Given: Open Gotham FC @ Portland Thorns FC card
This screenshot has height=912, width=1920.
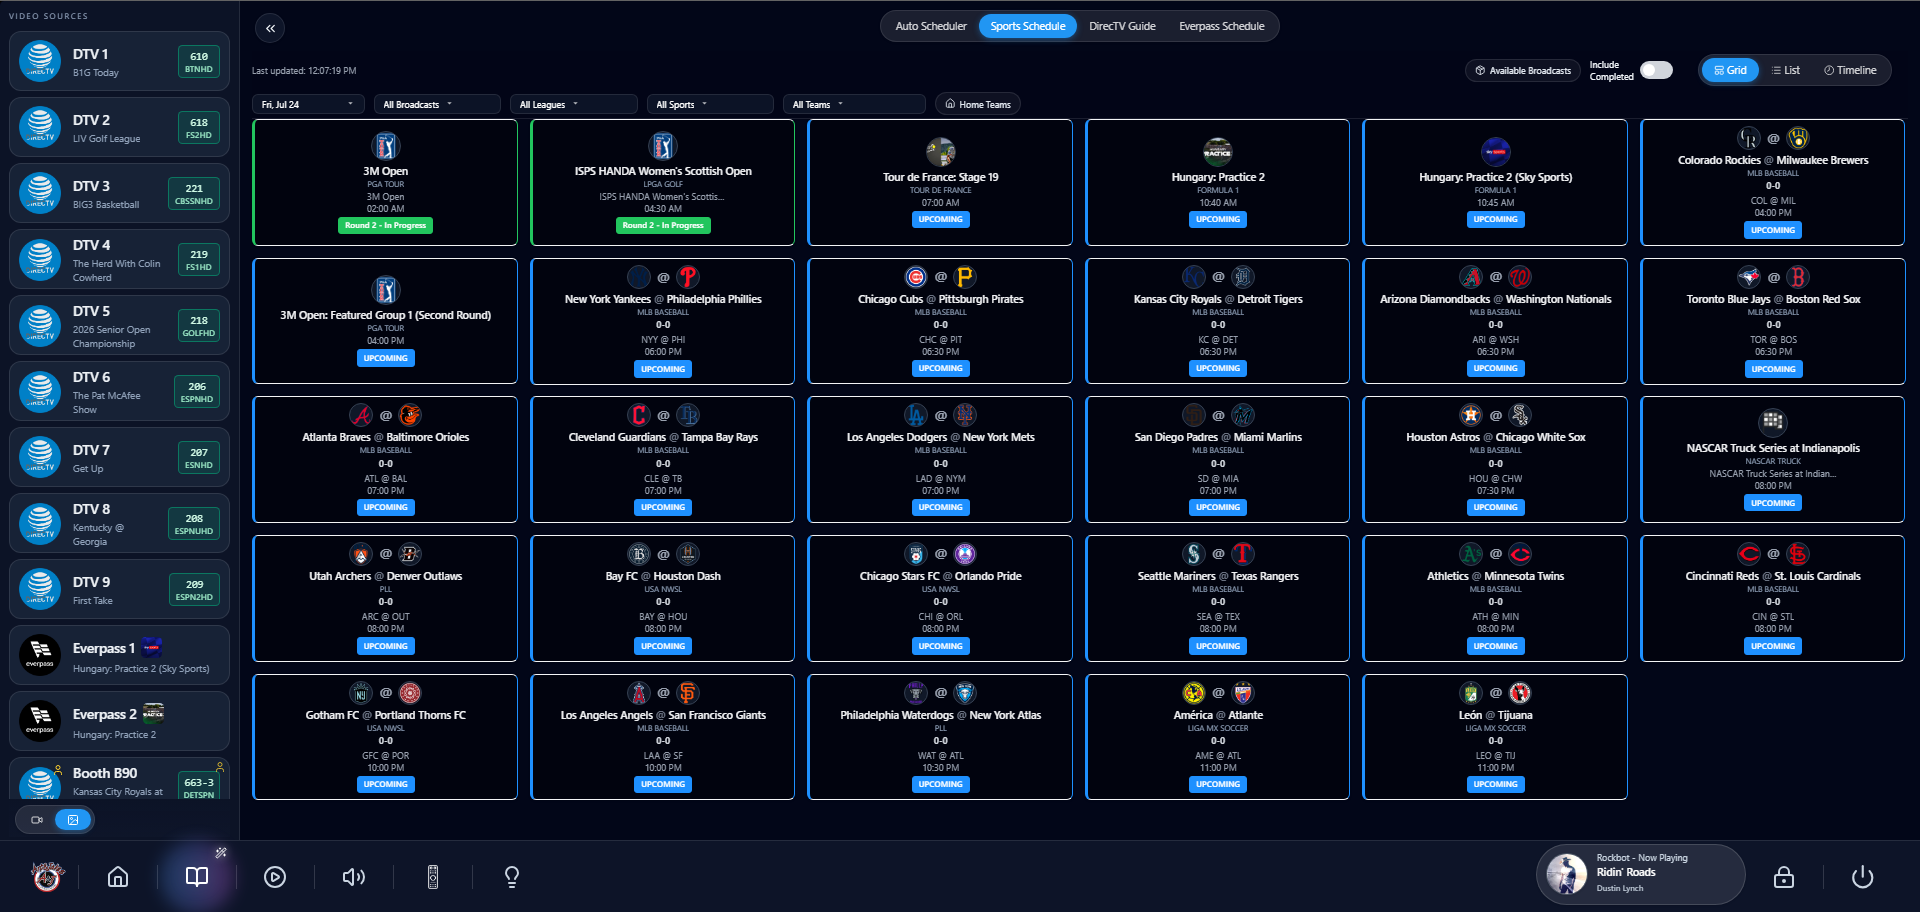Looking at the screenshot, I should 385,737.
